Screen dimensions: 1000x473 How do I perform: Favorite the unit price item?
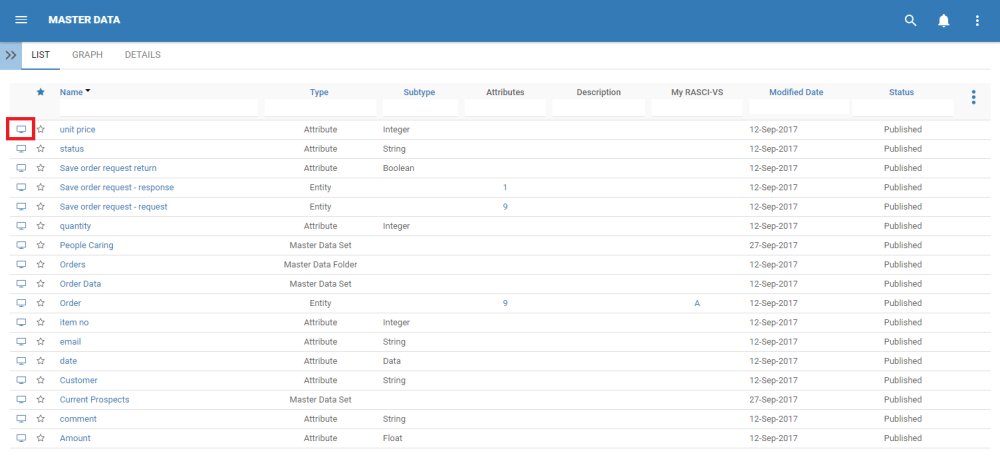tap(41, 129)
